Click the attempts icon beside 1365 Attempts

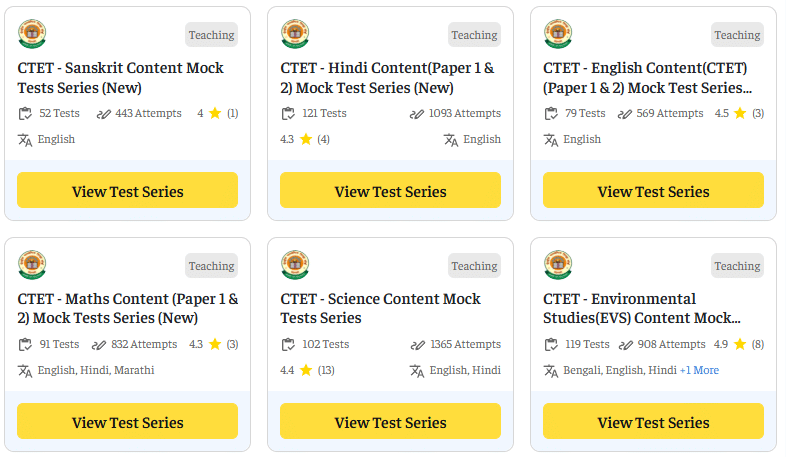click(x=417, y=344)
